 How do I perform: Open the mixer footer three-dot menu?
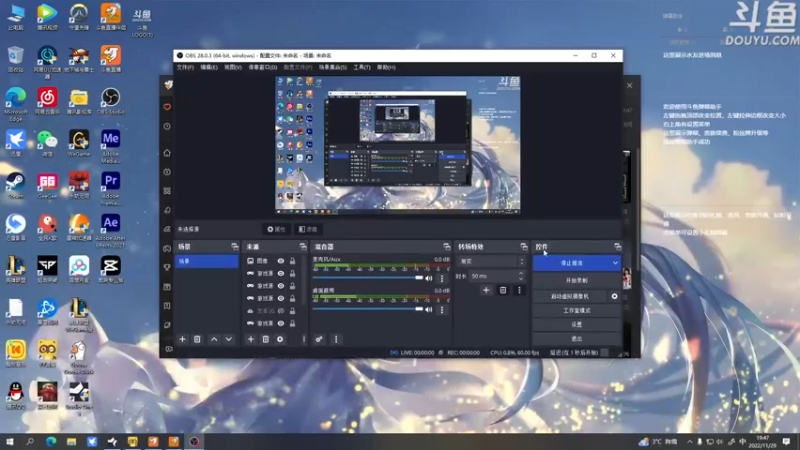pos(336,339)
